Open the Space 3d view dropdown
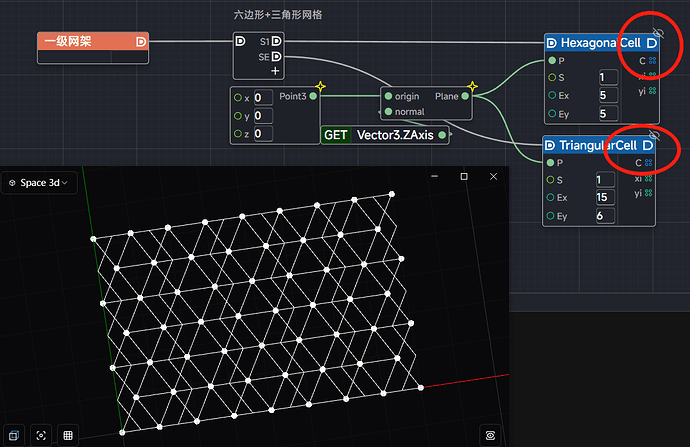The image size is (690, 447). tap(42, 184)
